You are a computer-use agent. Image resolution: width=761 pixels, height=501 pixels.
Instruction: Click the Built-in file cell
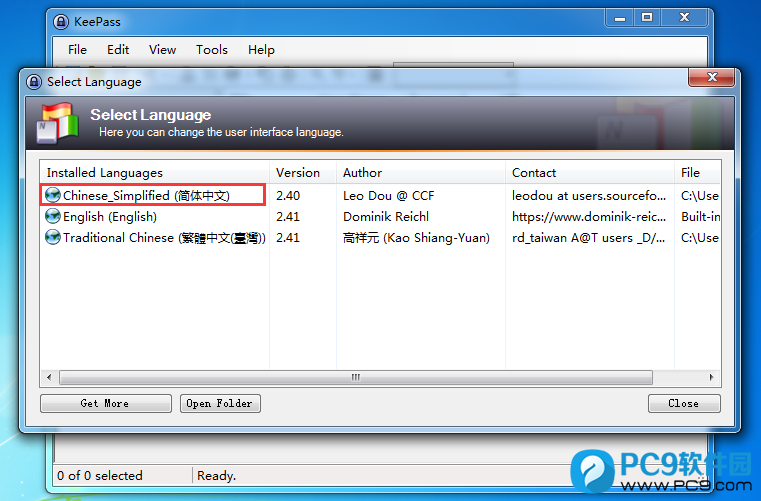click(x=700, y=217)
